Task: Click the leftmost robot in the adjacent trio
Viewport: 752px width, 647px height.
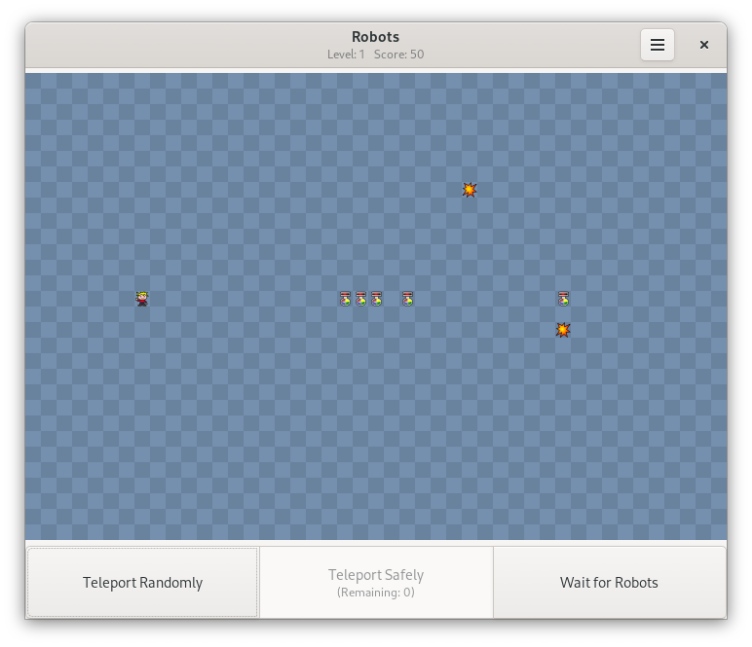Action: point(345,298)
